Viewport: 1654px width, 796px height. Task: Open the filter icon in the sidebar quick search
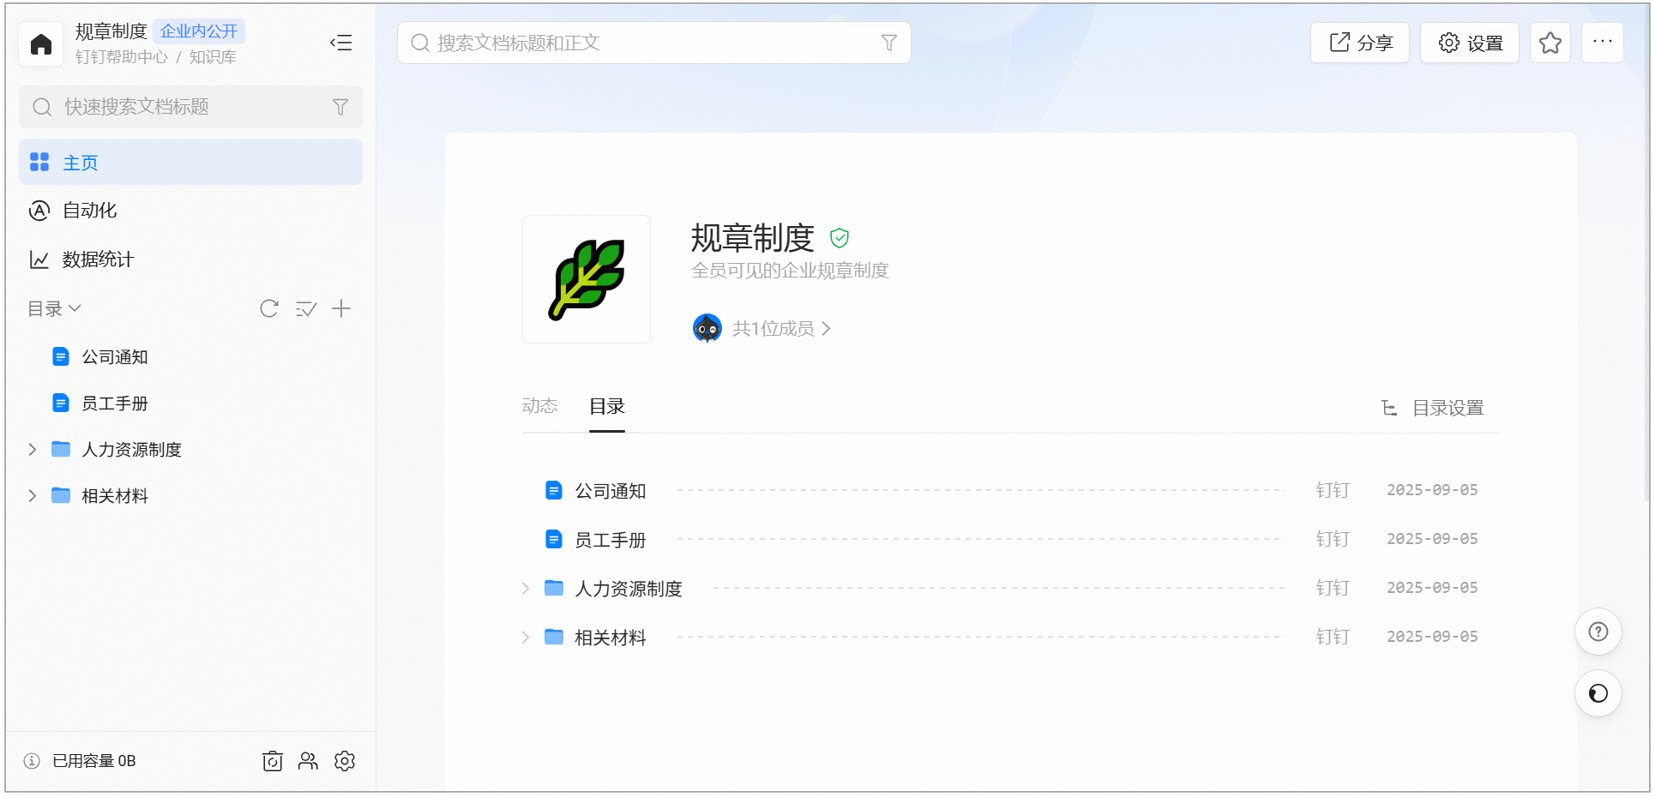[x=340, y=107]
